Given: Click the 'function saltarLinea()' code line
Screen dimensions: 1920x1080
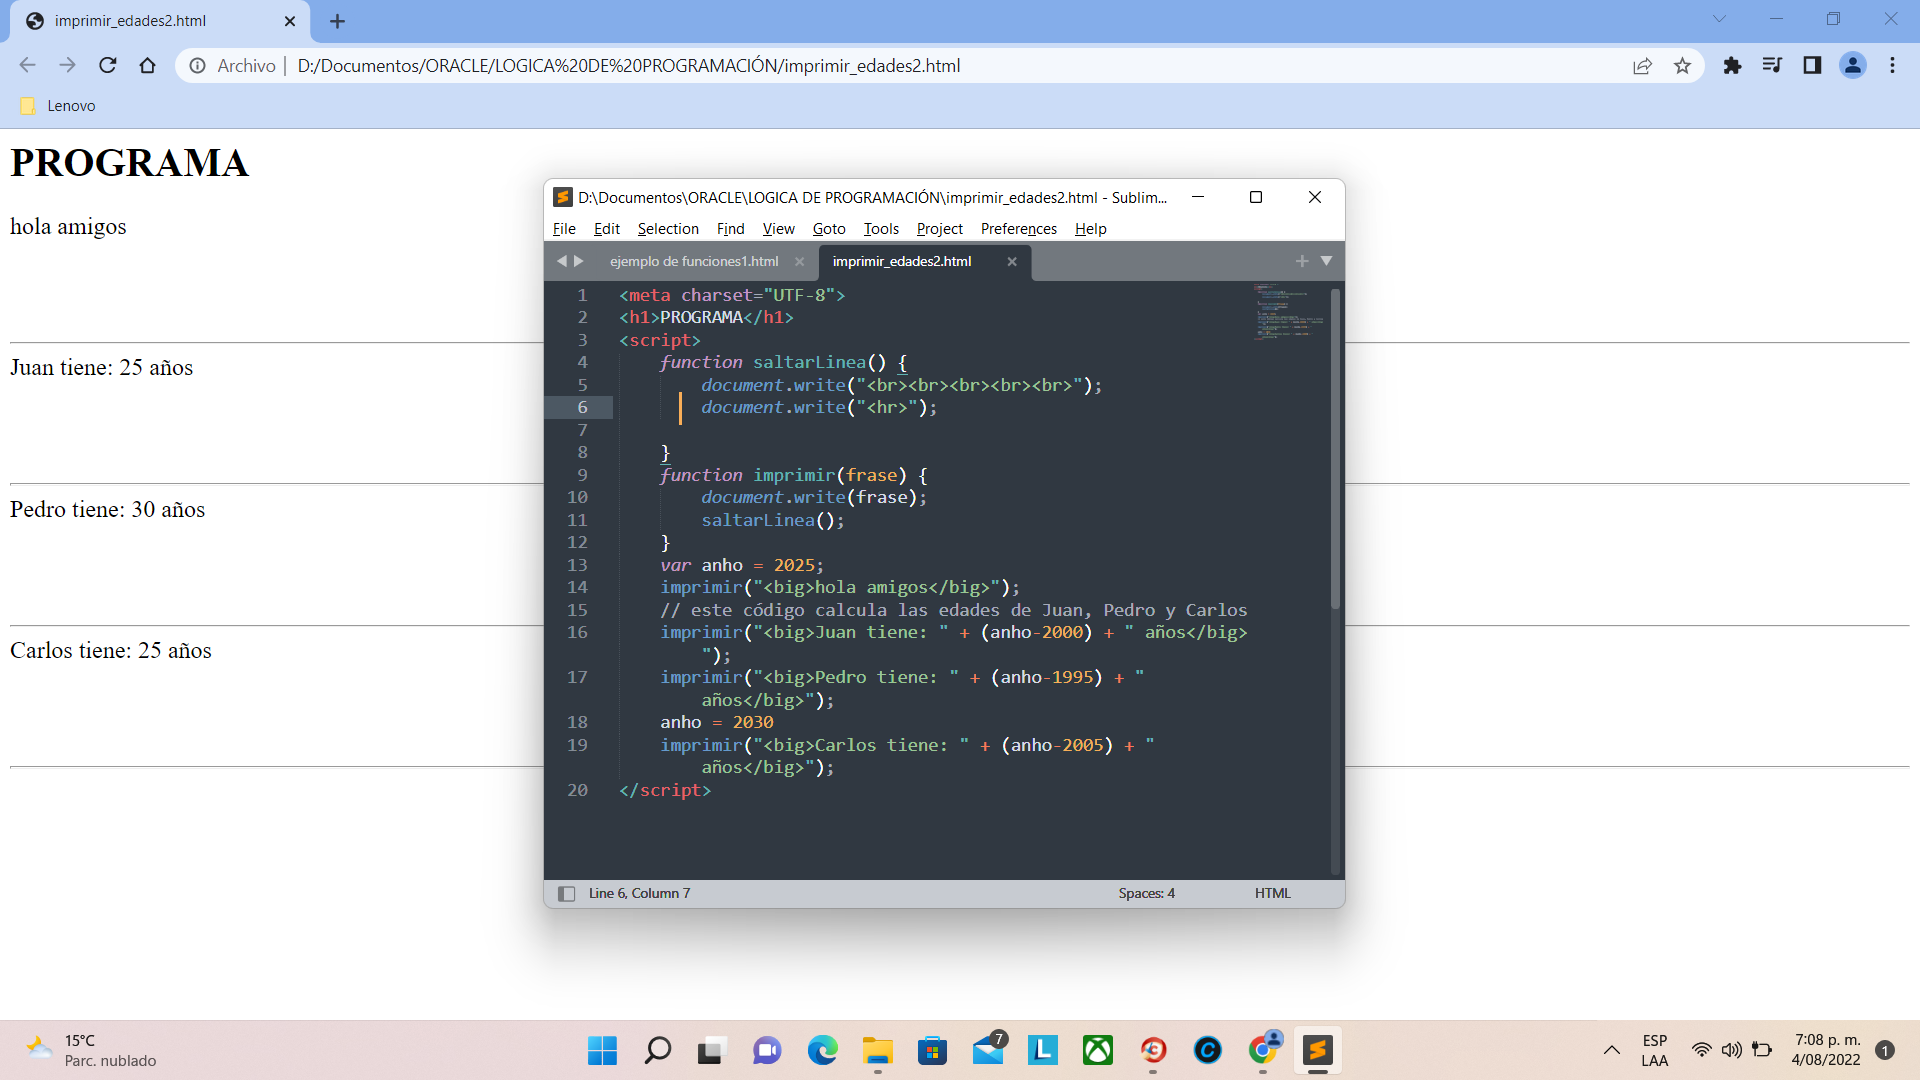Looking at the screenshot, I should (x=783, y=362).
